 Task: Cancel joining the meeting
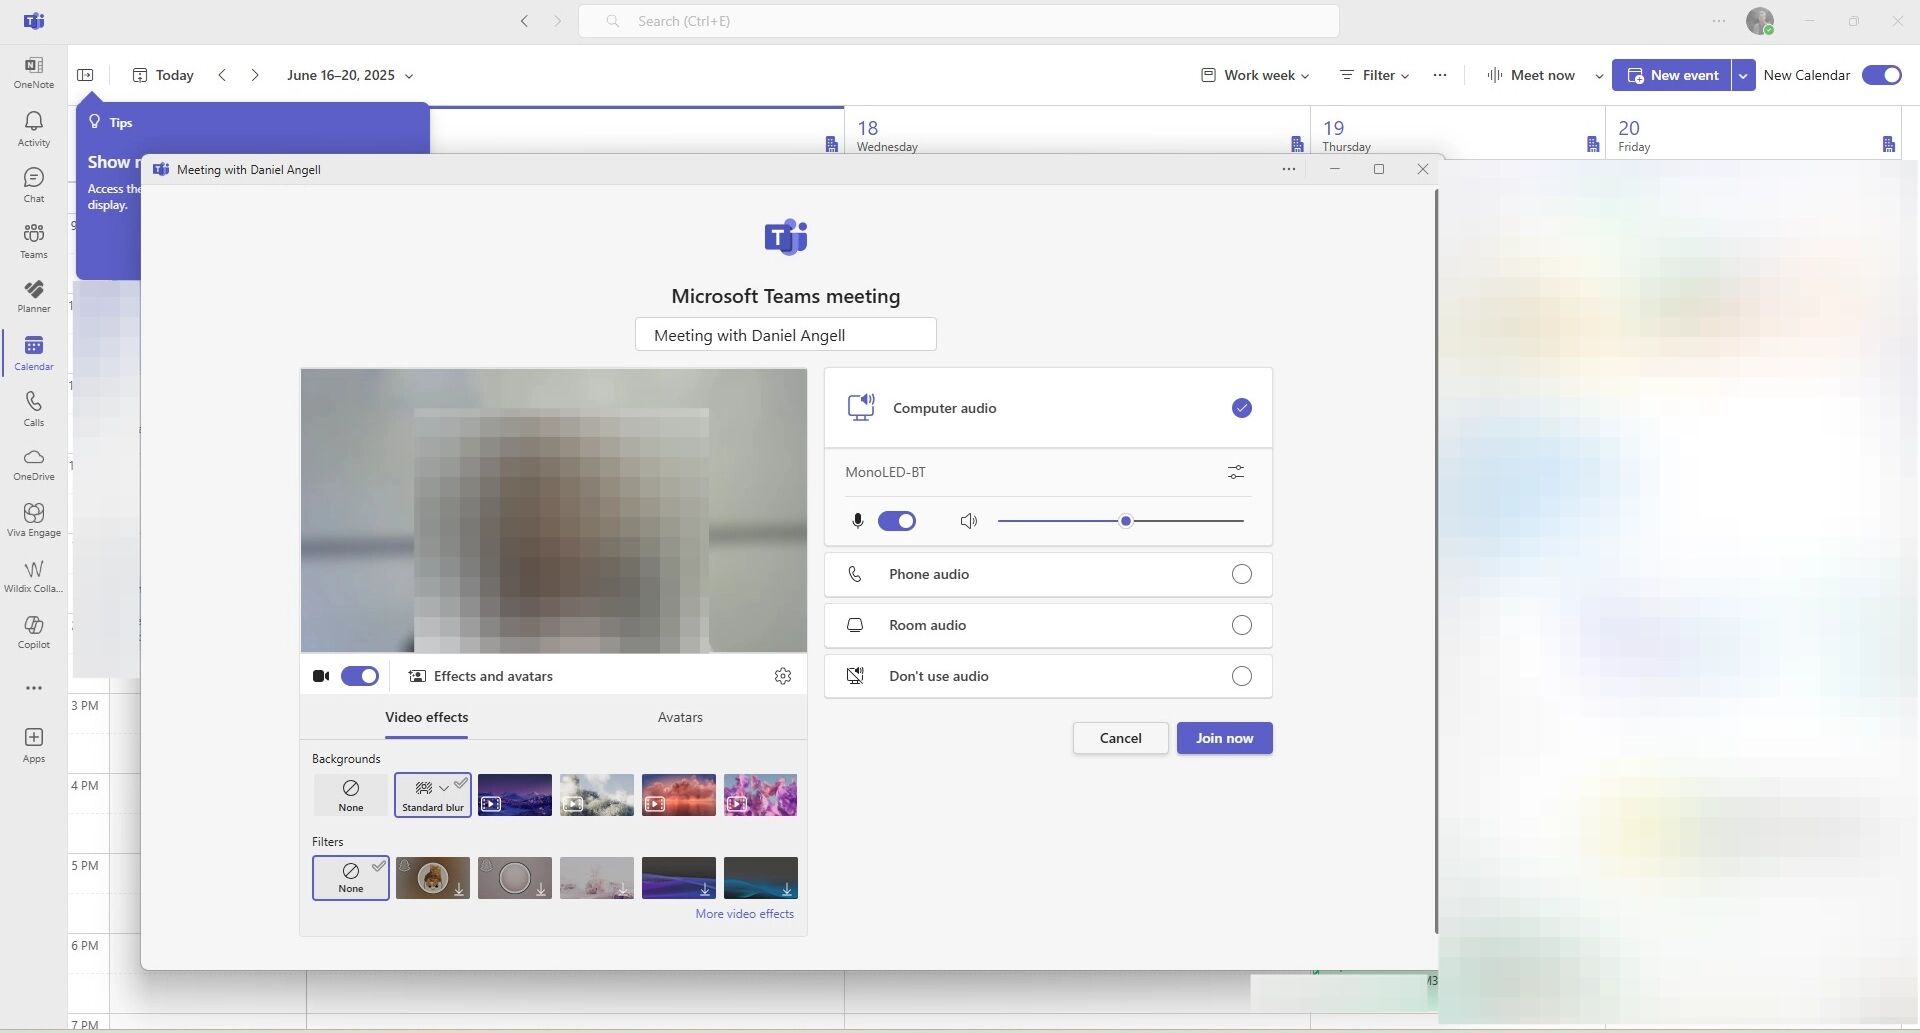tap(1120, 738)
